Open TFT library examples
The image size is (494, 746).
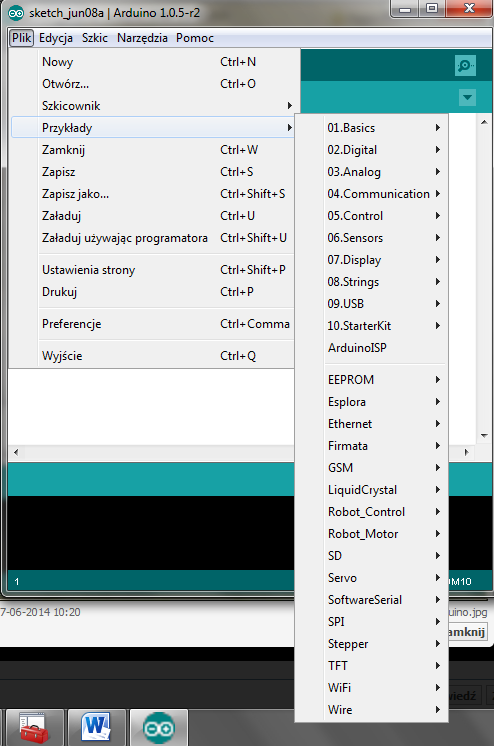click(371, 666)
